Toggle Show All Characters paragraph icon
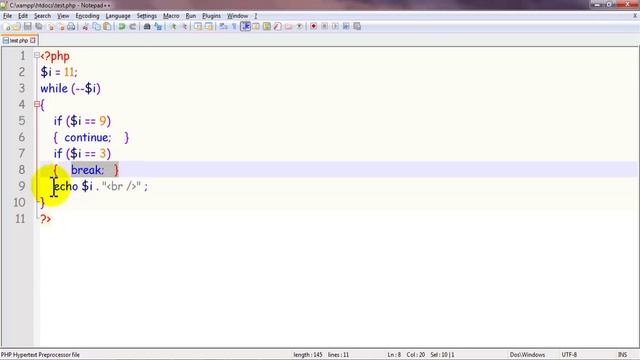 [234, 27]
